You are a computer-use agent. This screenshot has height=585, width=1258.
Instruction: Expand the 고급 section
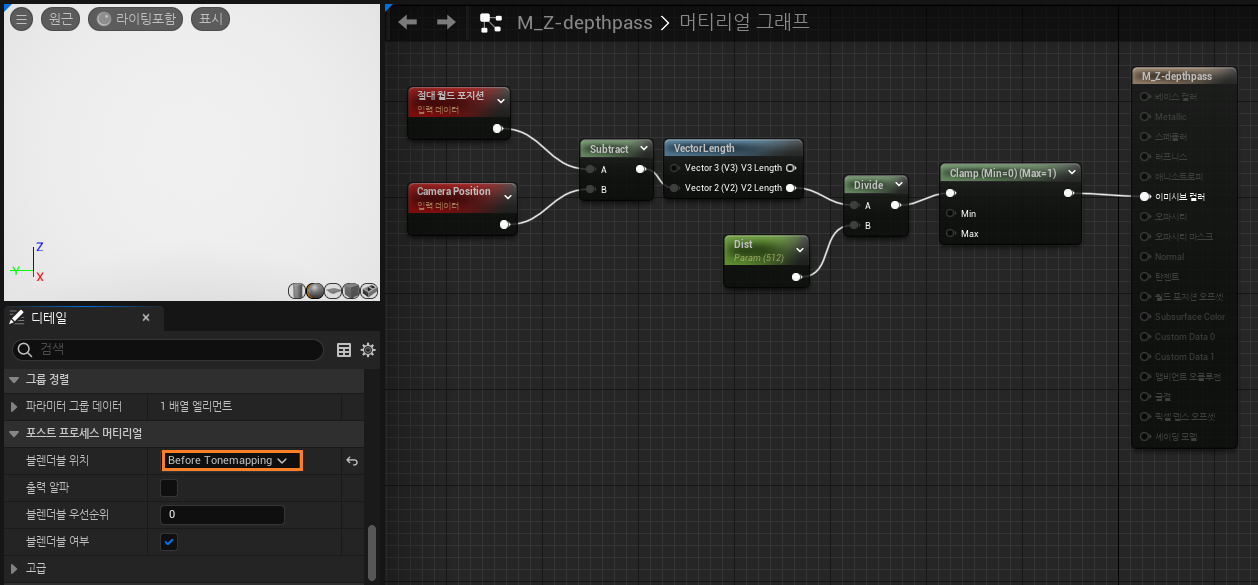(x=14, y=569)
